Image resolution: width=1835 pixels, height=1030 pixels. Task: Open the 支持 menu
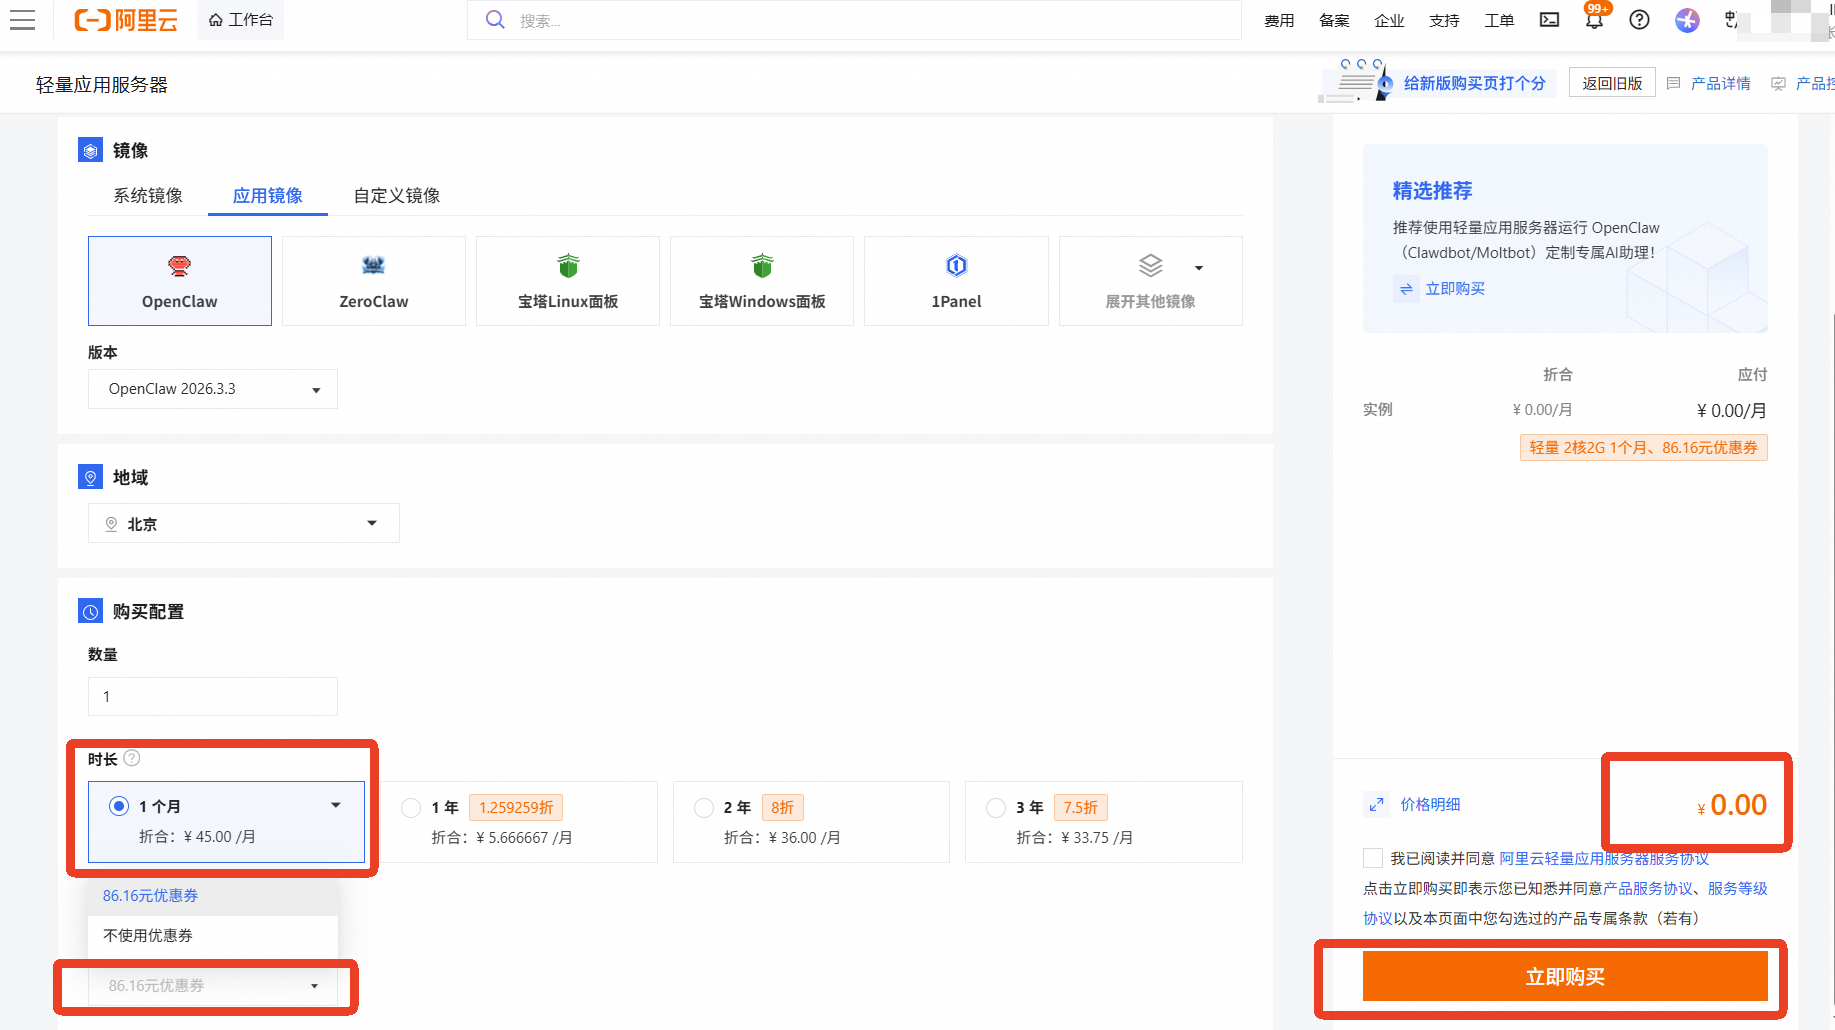(1444, 20)
